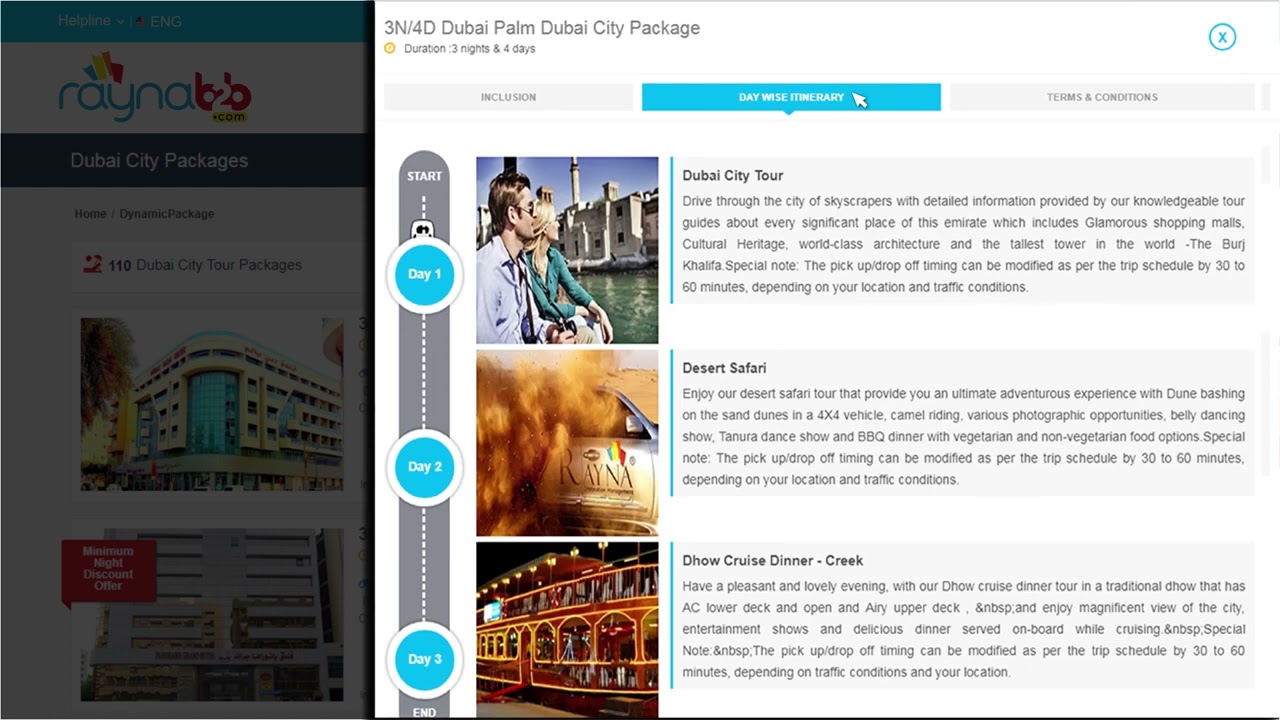Click the Dhow Cruise Dinner - Creek heading
This screenshot has width=1280, height=720.
773,560
